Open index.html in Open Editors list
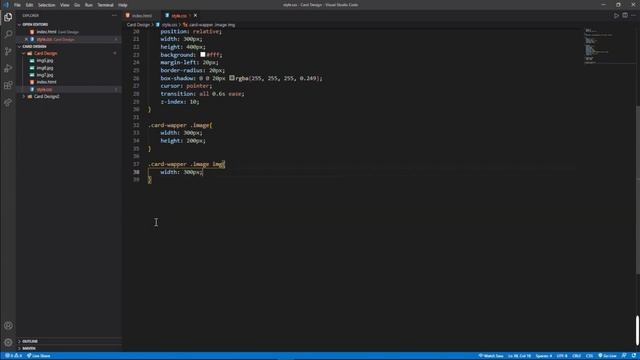The width and height of the screenshot is (640, 360). pos(46,32)
